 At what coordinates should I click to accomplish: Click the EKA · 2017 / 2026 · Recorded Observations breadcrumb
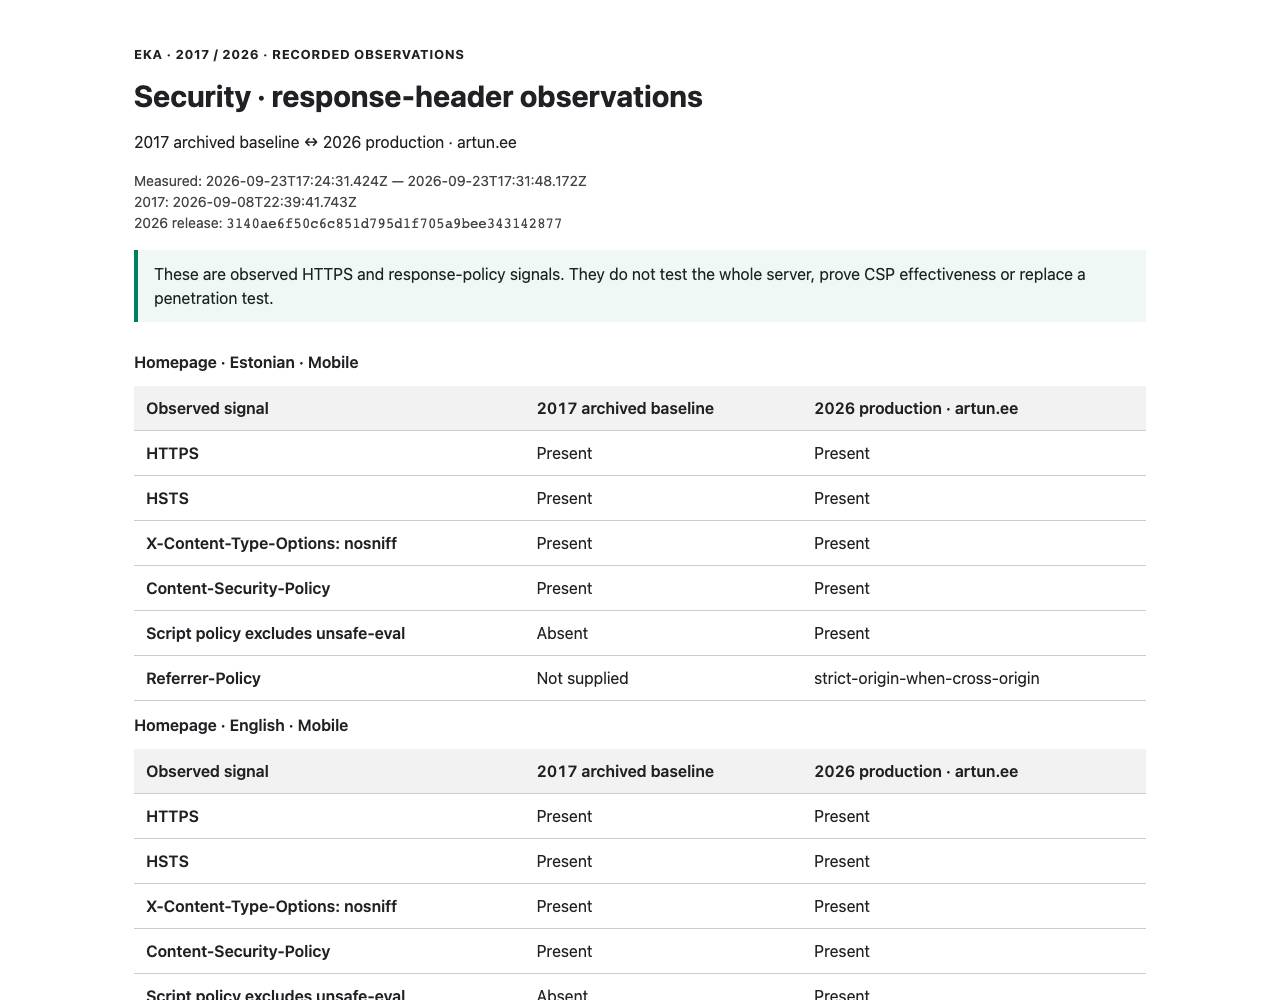coord(299,54)
